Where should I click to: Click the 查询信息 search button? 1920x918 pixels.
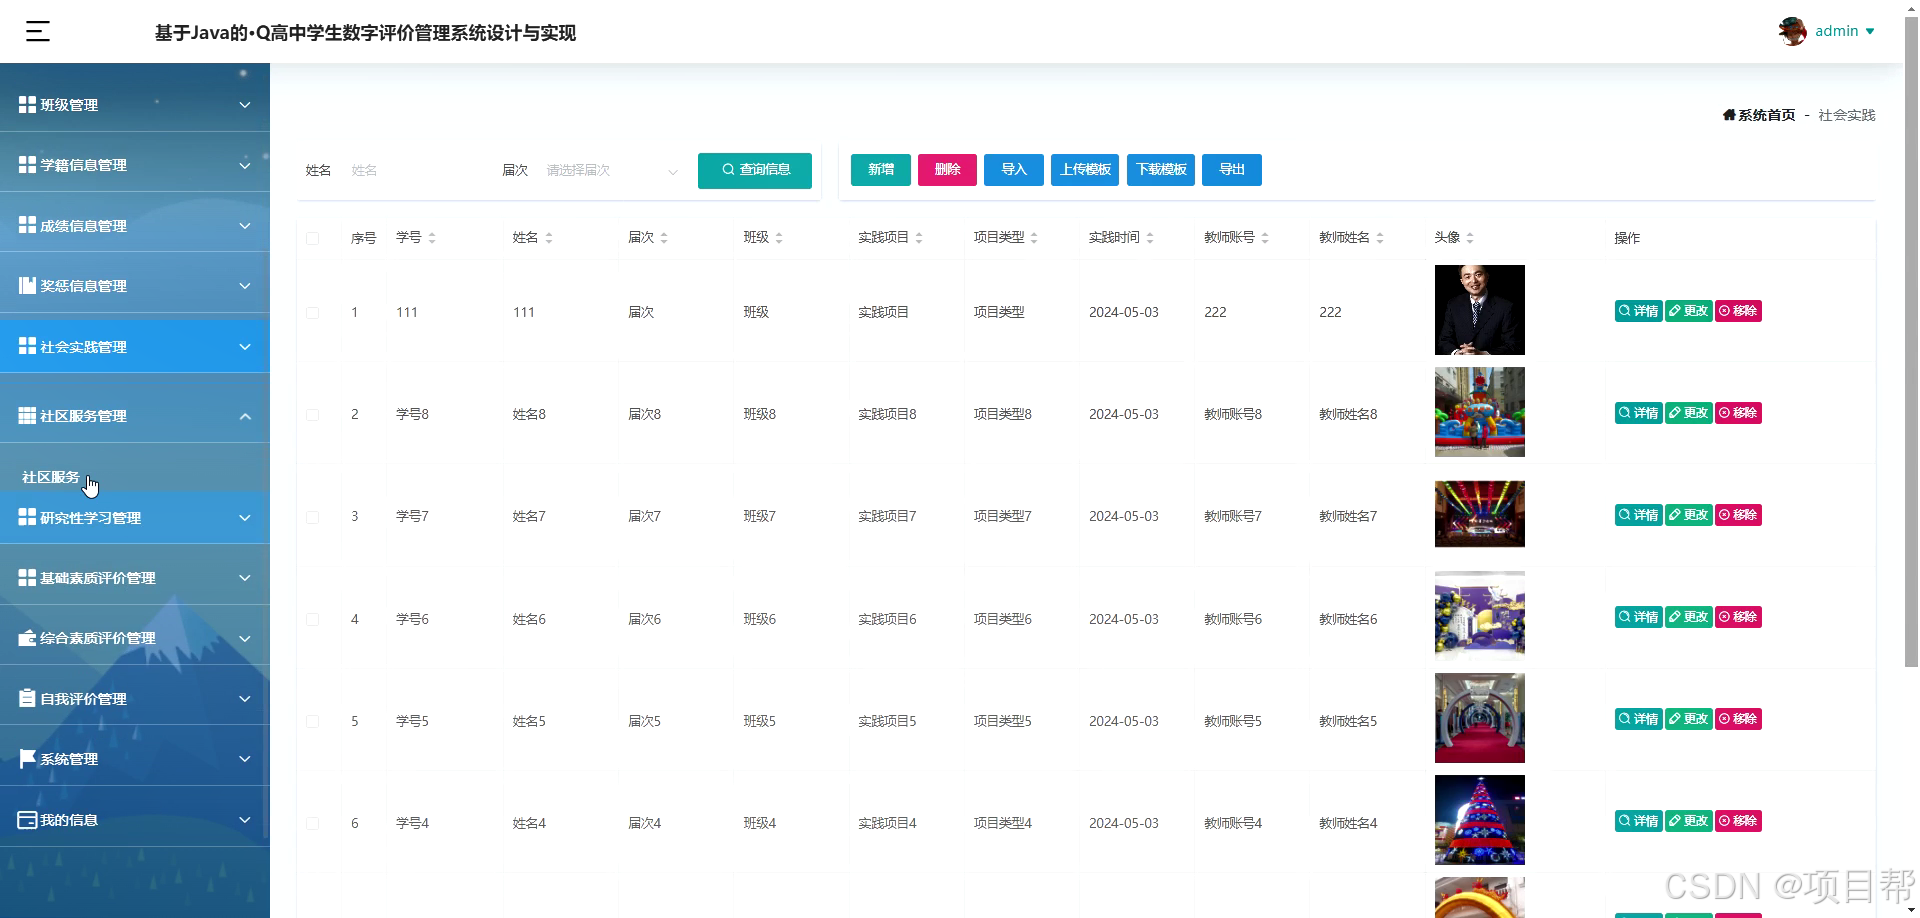pos(755,170)
